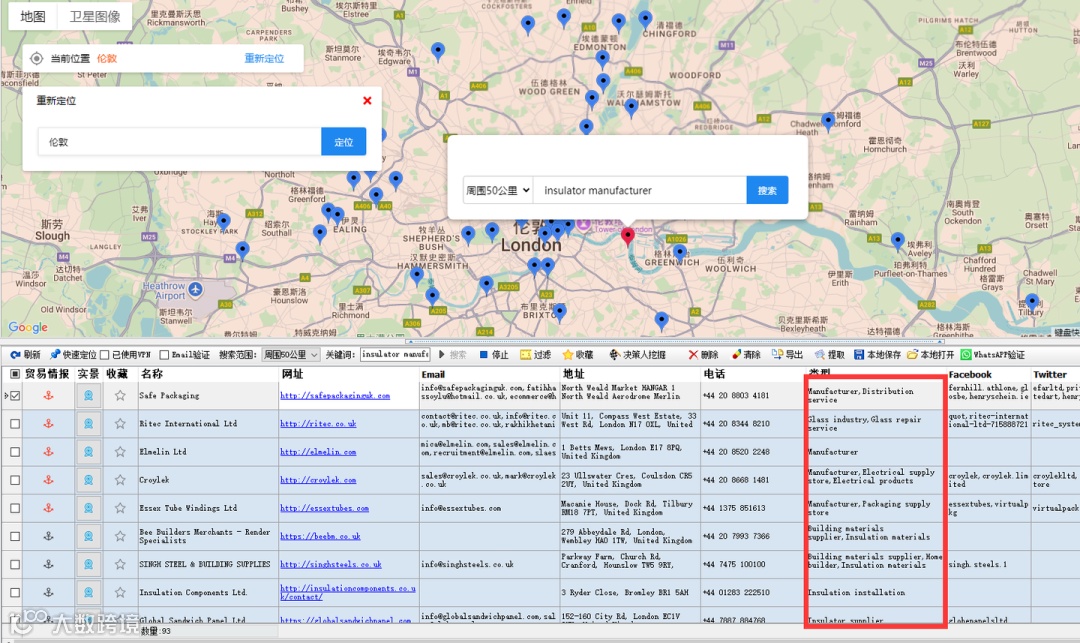This screenshot has height=643, width=1080.
Task: Open street view for Essex Tube Windings Ltd
Action: coord(88,508)
